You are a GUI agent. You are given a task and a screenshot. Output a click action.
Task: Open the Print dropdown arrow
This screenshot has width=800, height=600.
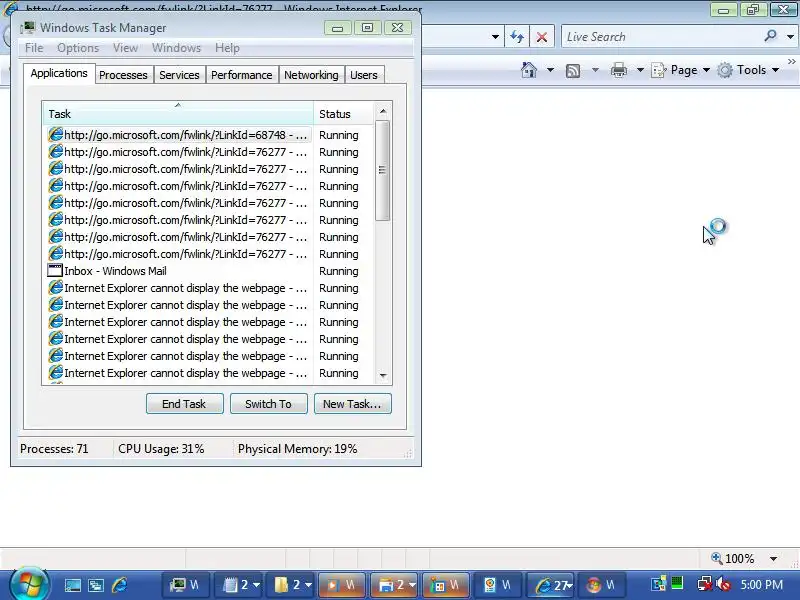(x=640, y=70)
